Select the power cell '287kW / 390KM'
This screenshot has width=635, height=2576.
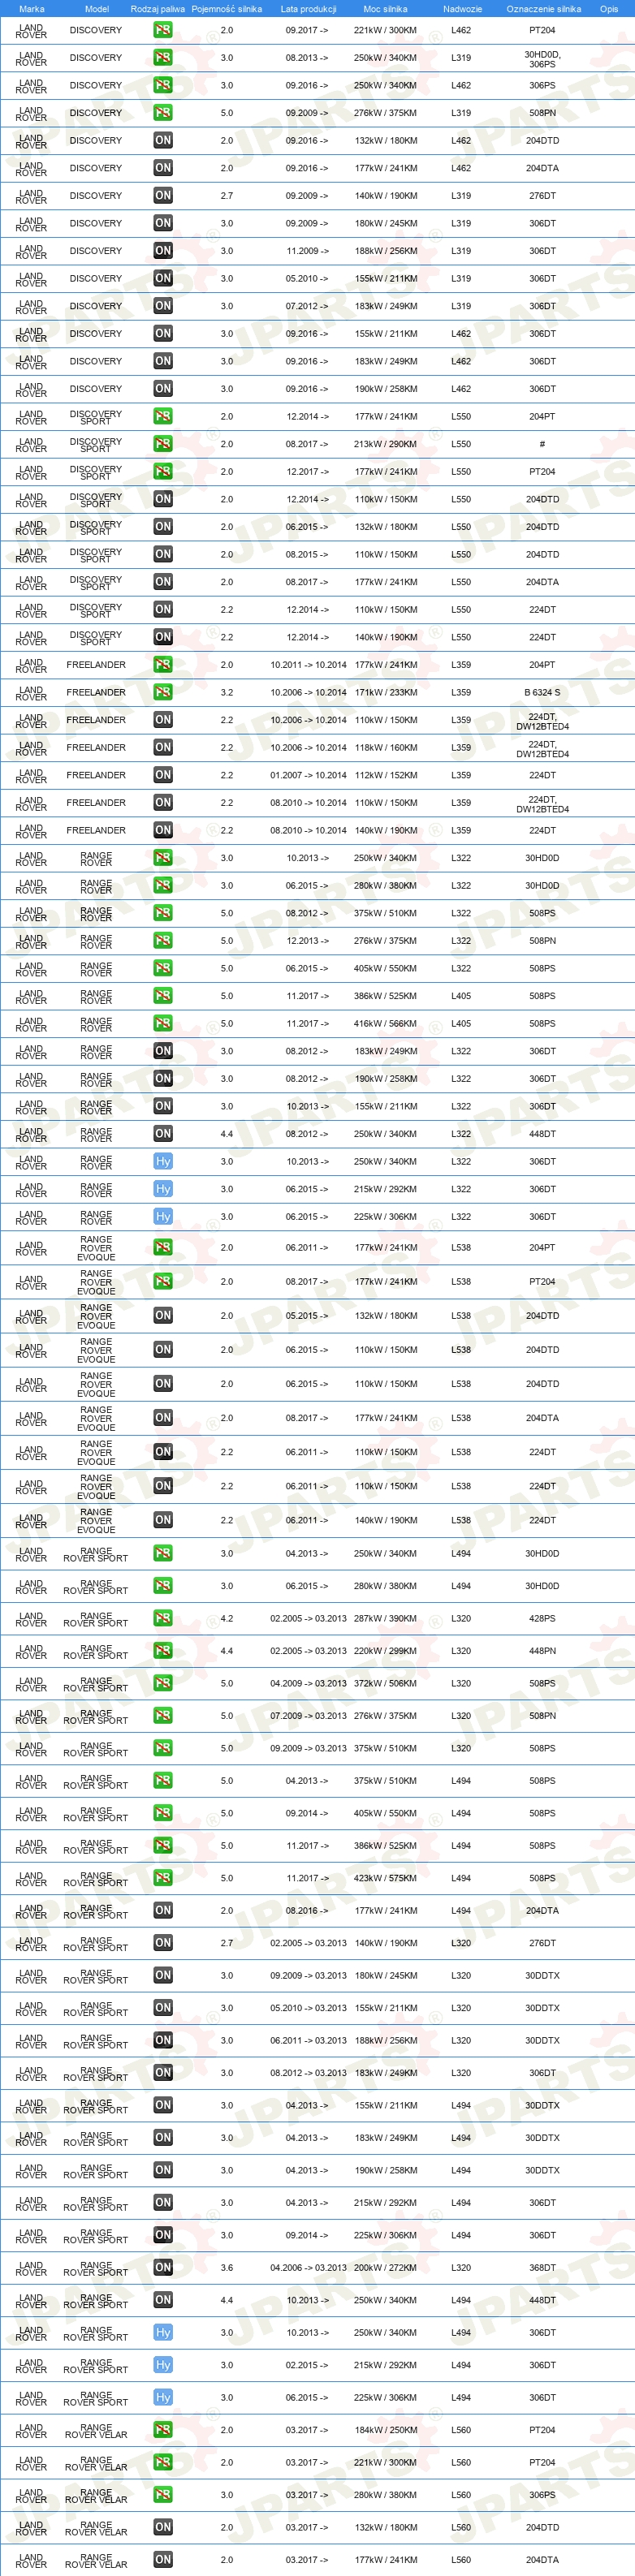click(x=385, y=1619)
